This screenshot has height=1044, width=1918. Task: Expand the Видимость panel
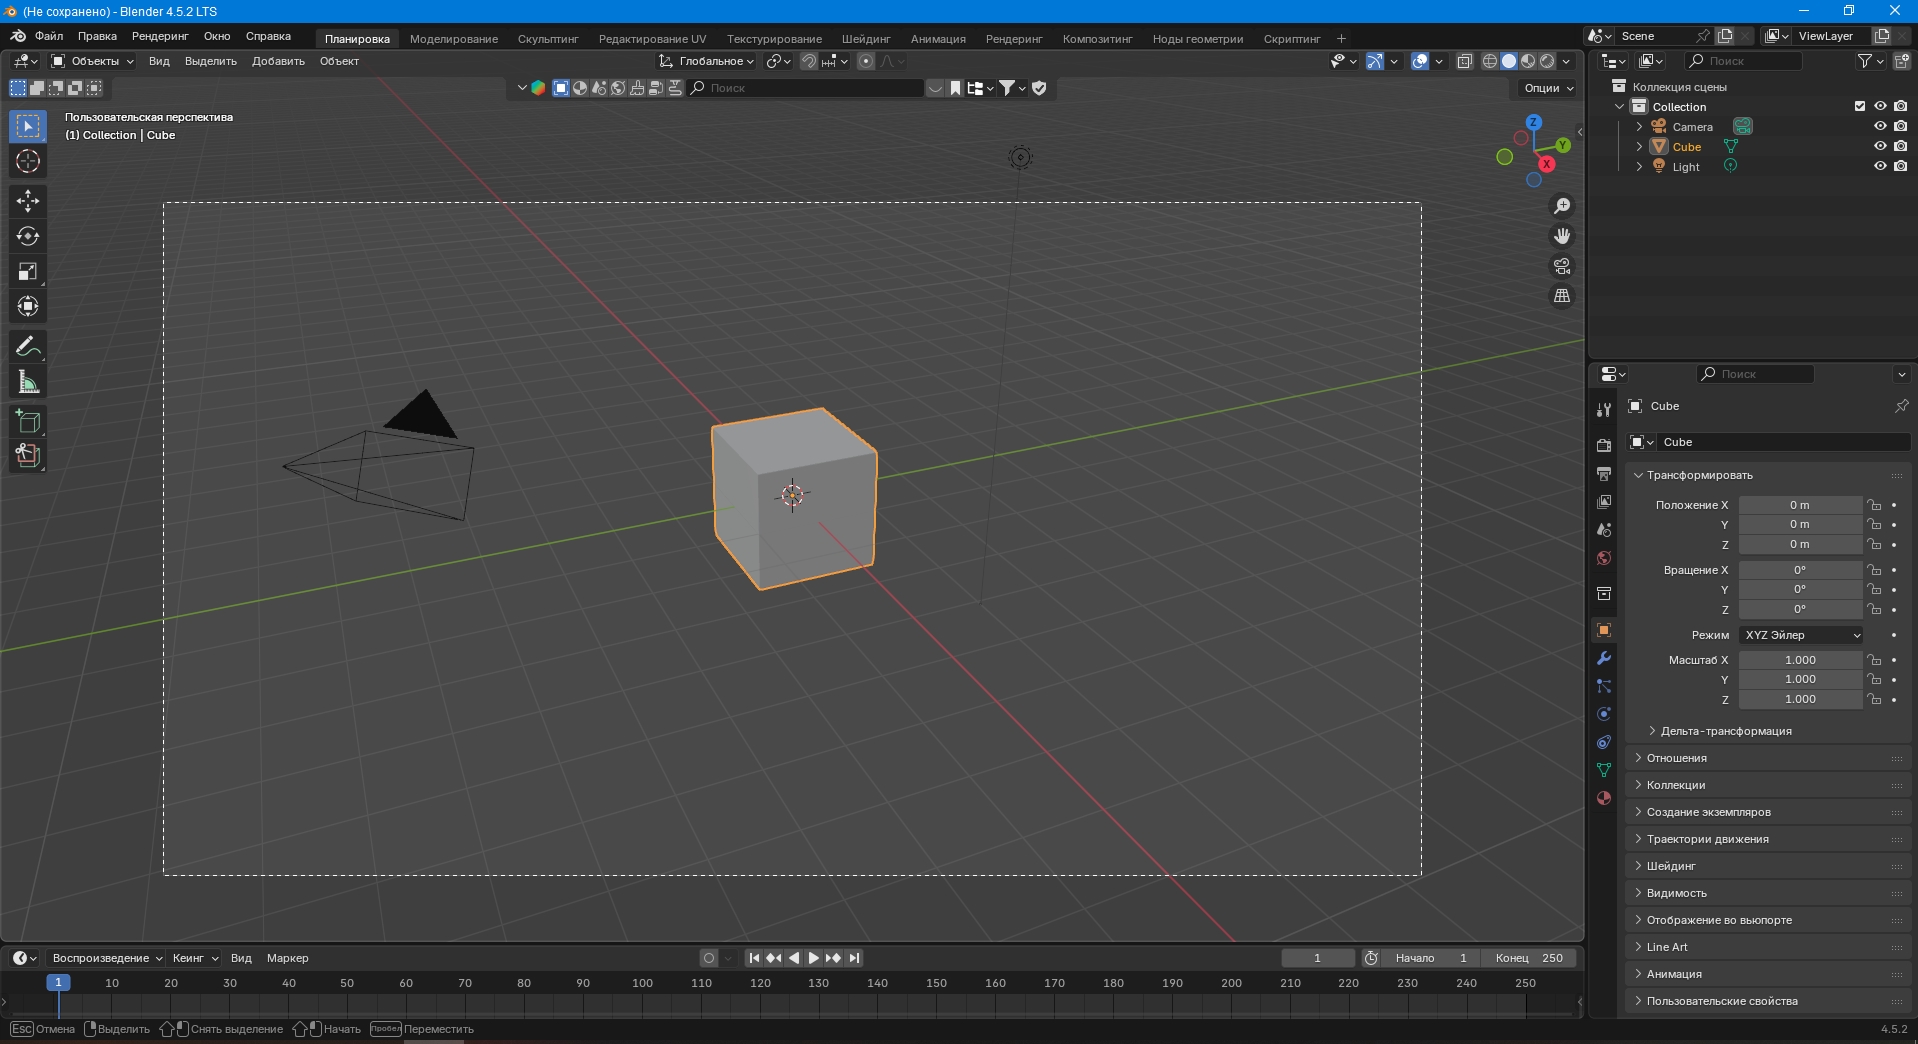pos(1676,893)
